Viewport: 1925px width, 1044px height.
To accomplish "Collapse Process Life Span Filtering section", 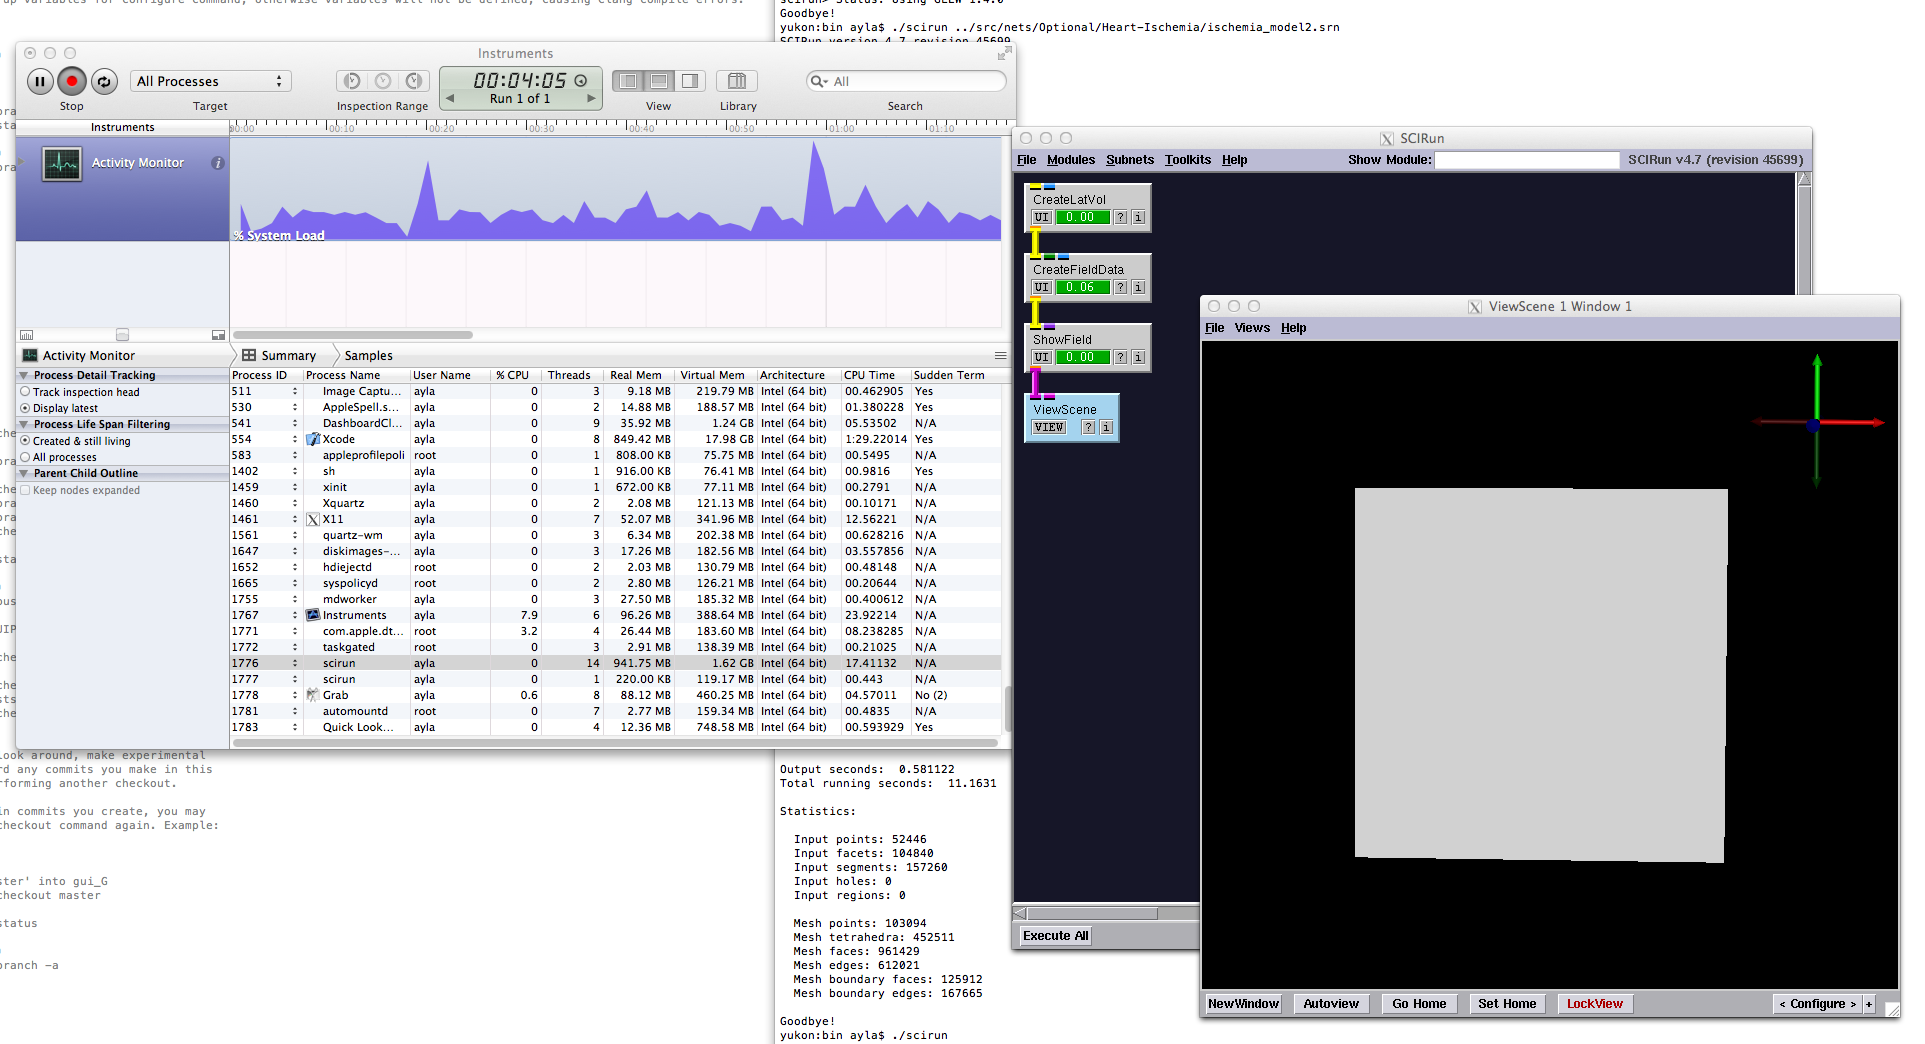I will [x=23, y=424].
